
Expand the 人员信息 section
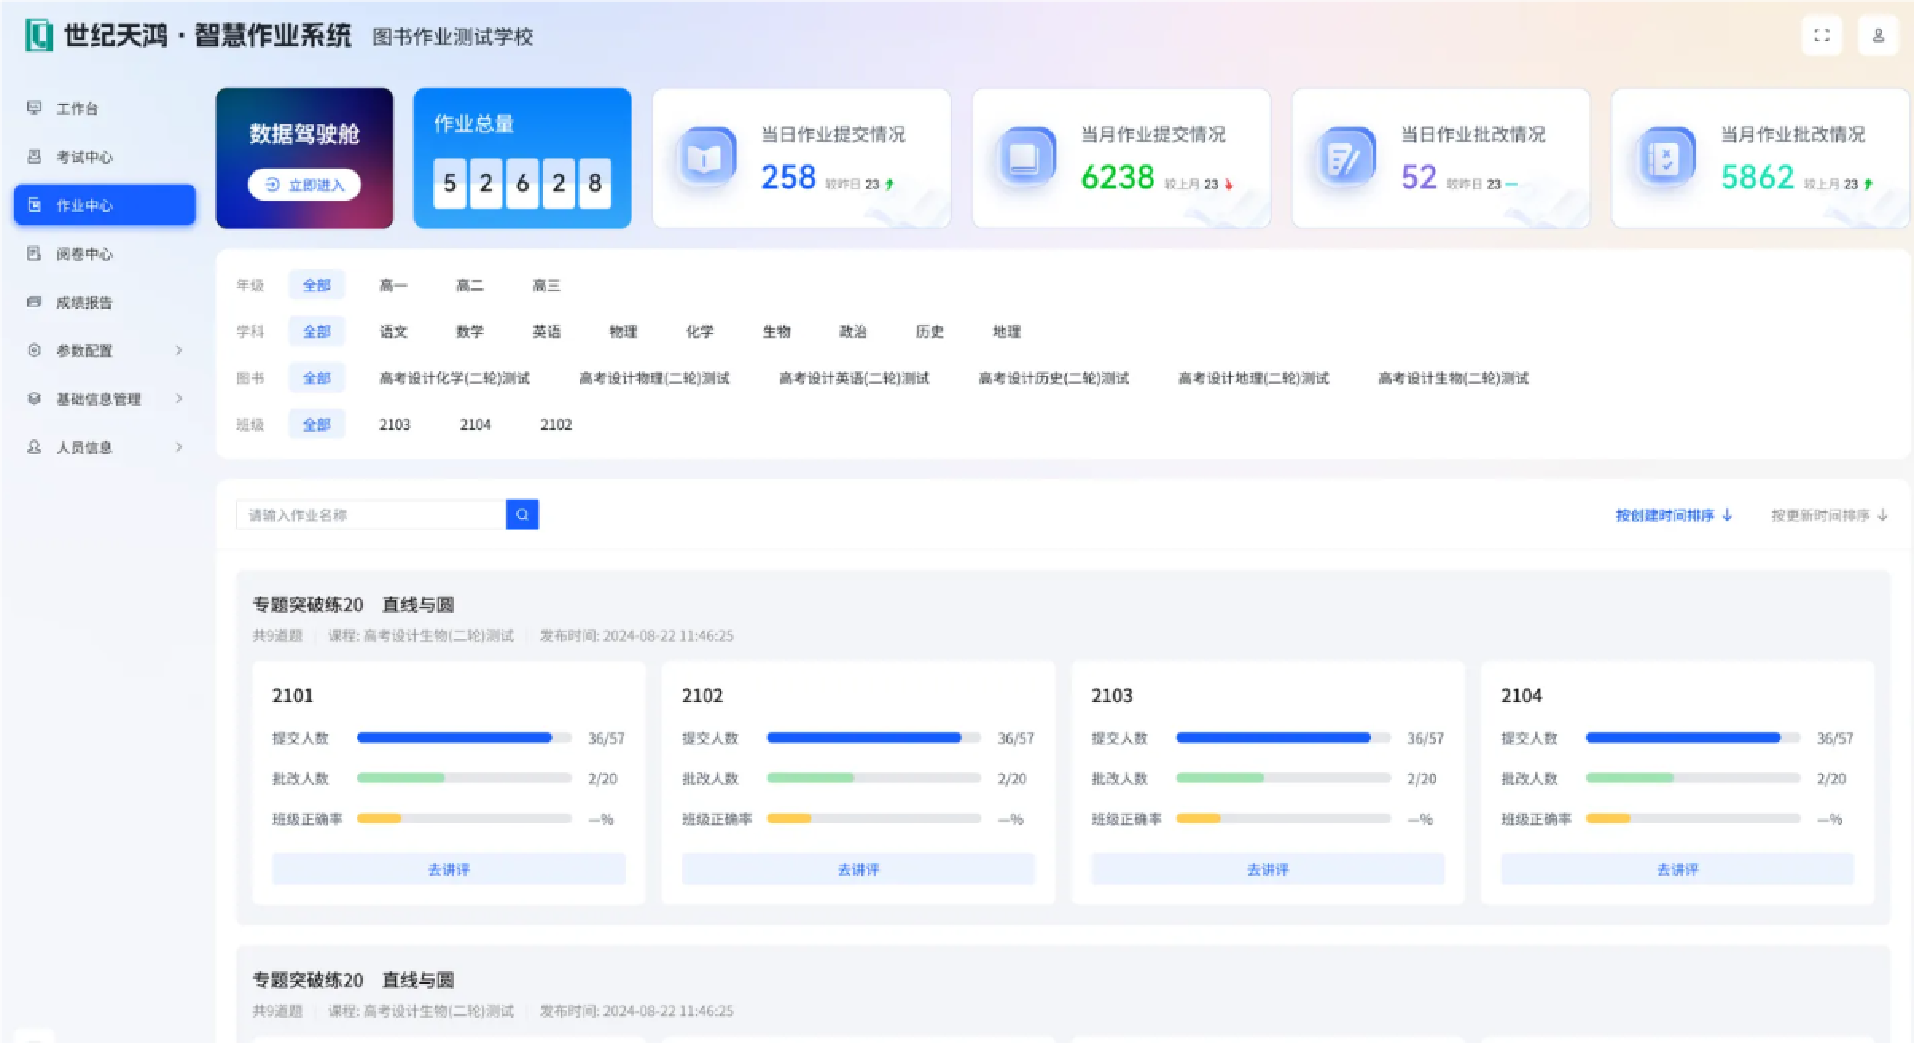click(x=86, y=447)
